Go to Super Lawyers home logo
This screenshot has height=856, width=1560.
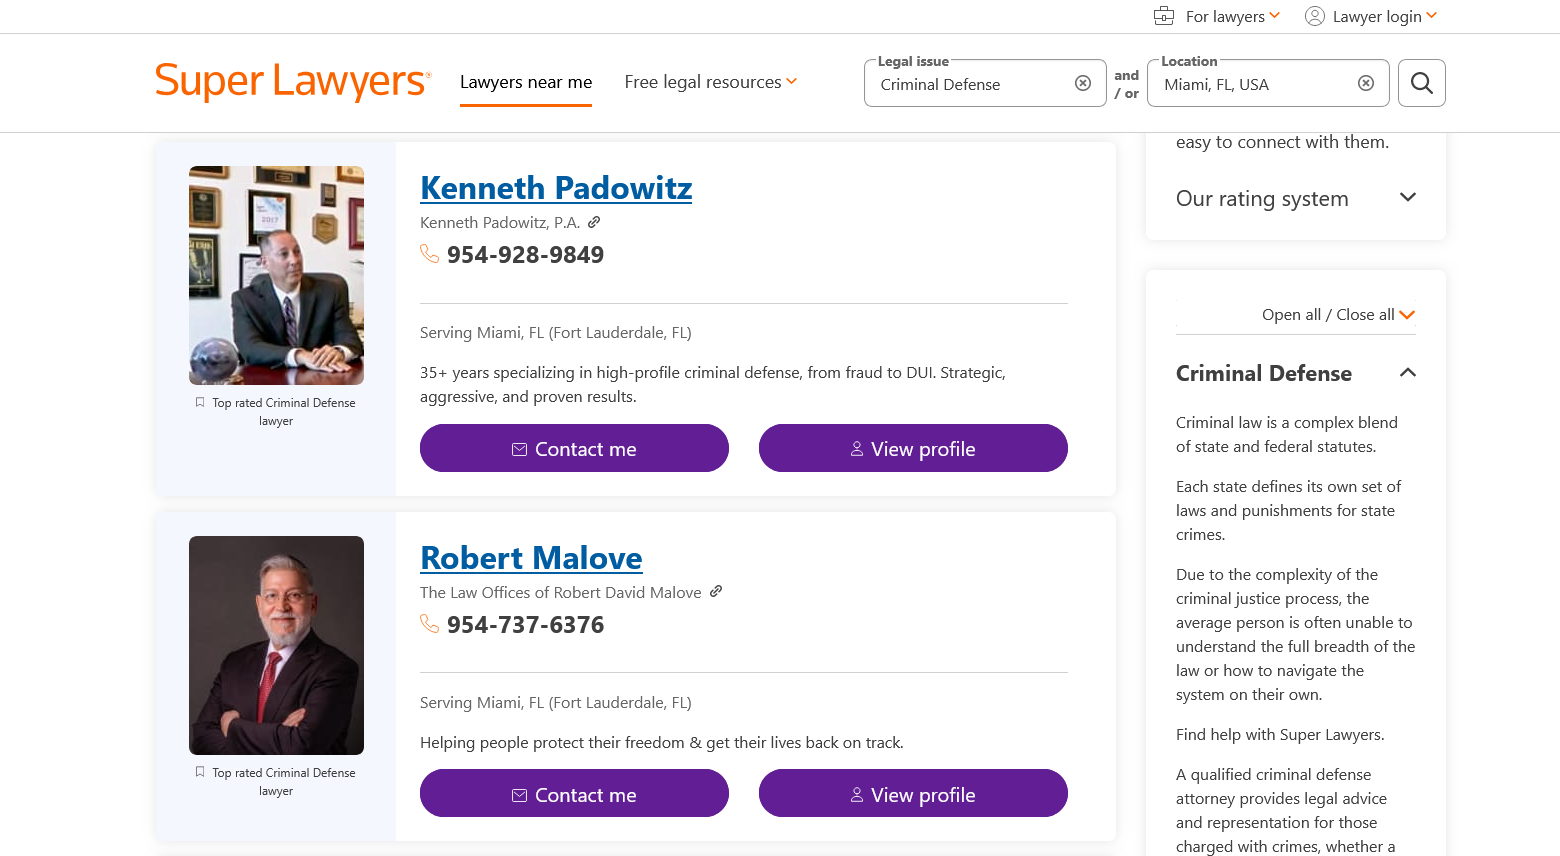click(x=293, y=82)
